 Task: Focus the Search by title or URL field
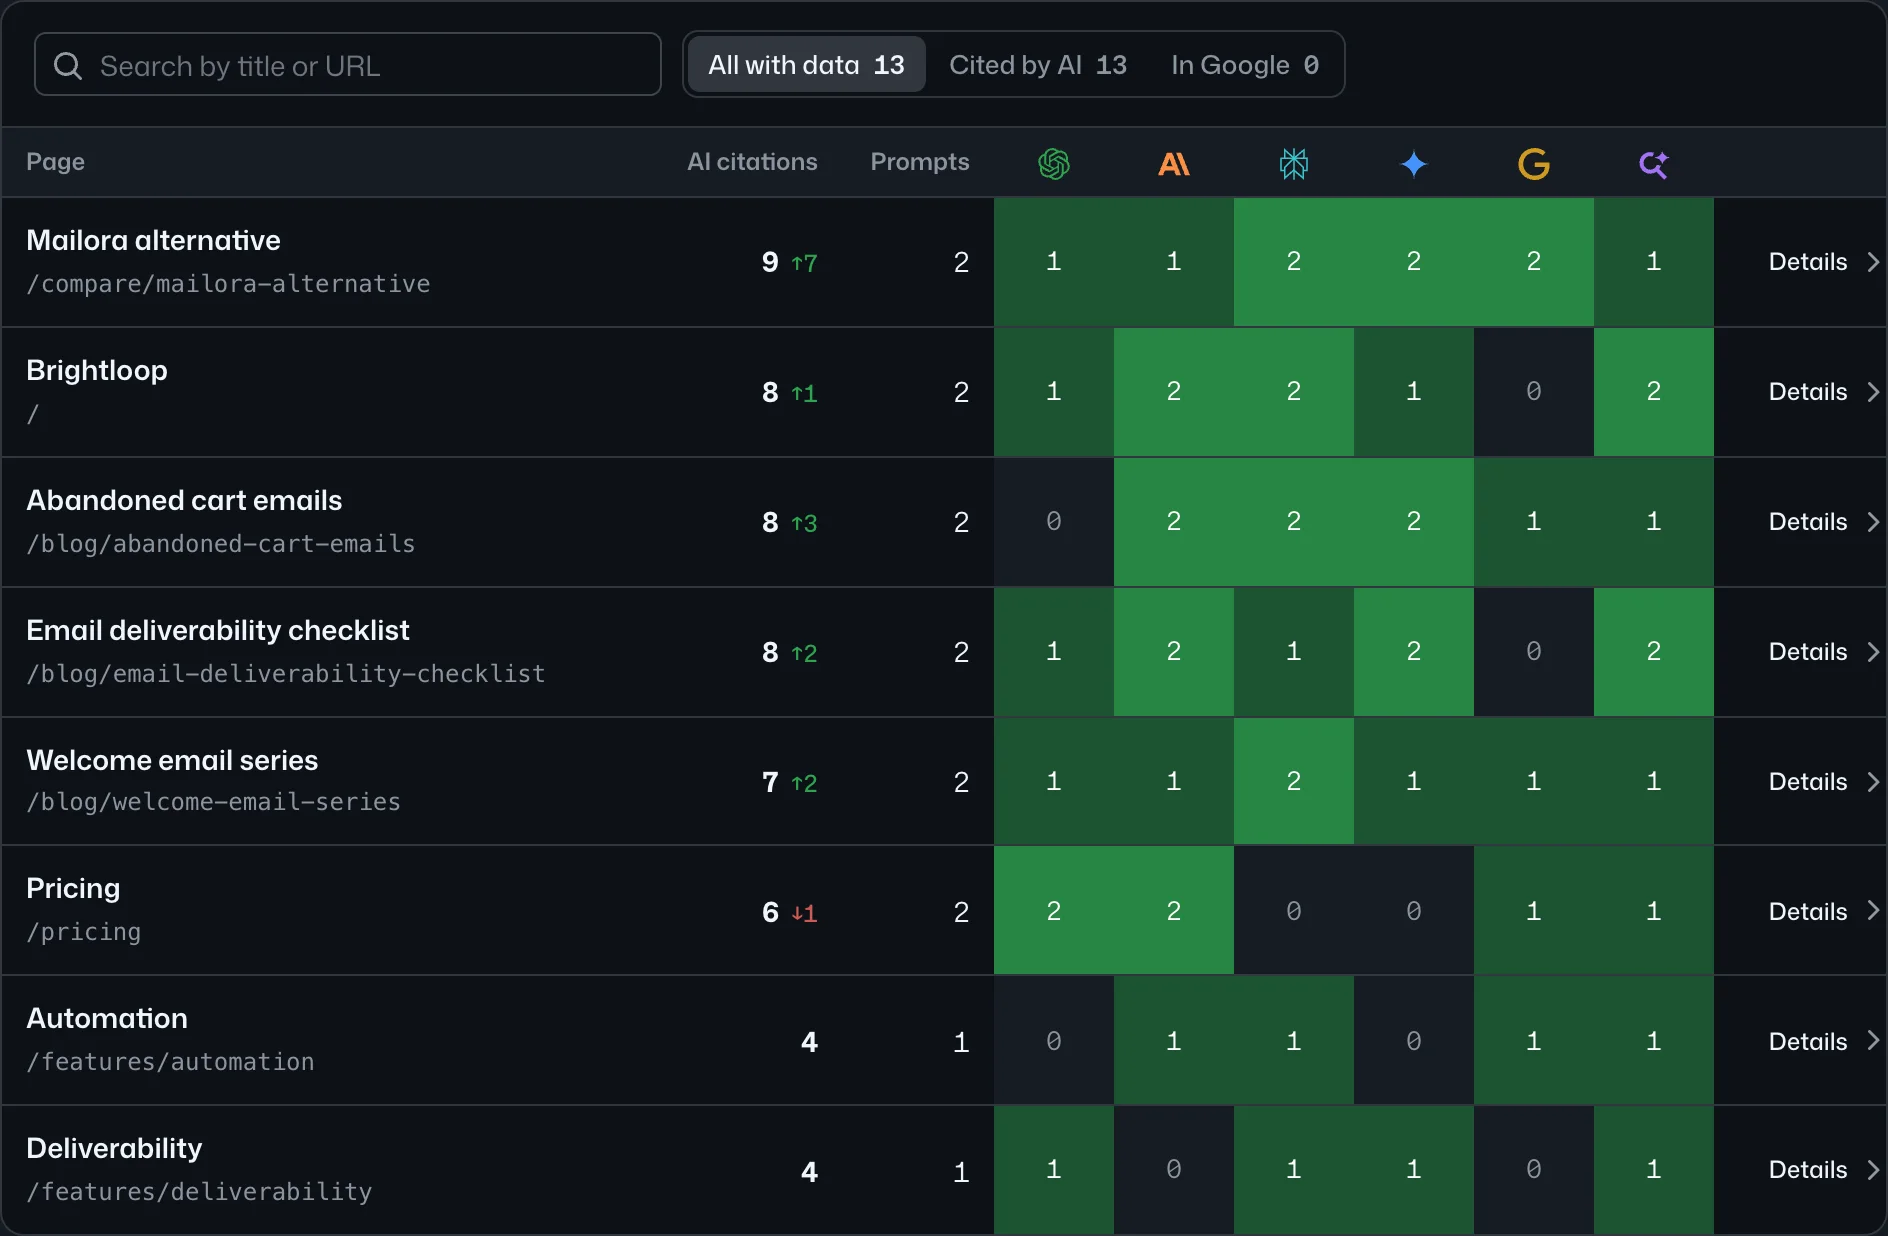tap(348, 65)
